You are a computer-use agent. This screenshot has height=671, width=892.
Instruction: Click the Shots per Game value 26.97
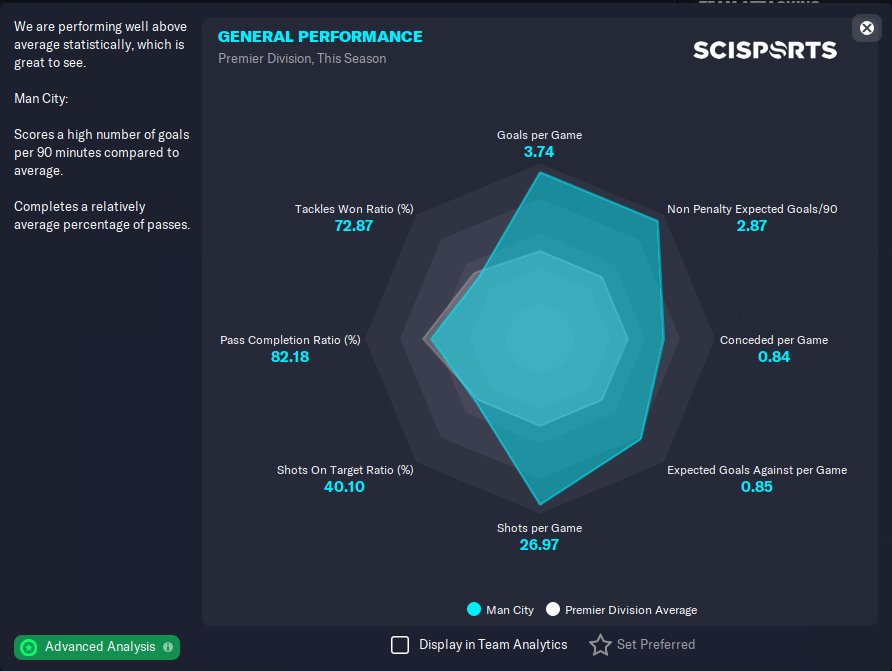pos(539,545)
